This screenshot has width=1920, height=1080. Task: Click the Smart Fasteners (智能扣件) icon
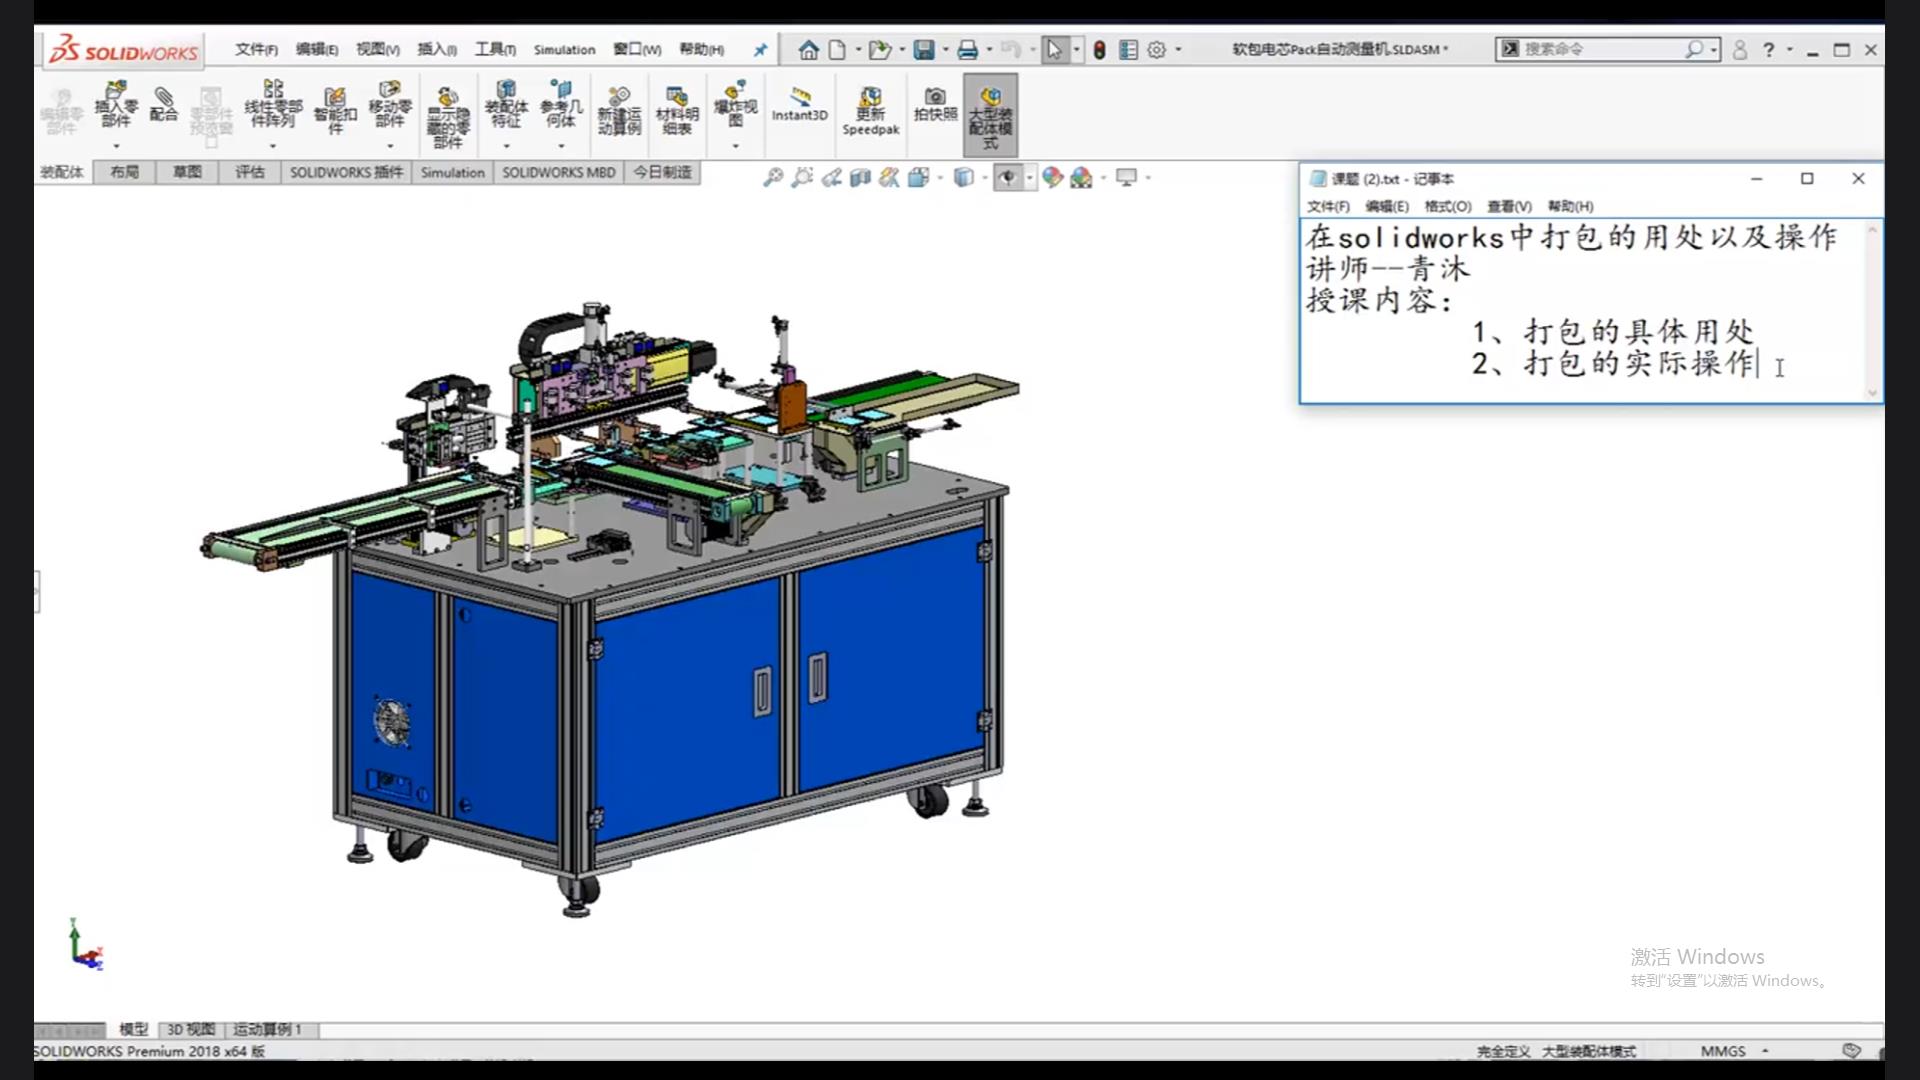(335, 110)
